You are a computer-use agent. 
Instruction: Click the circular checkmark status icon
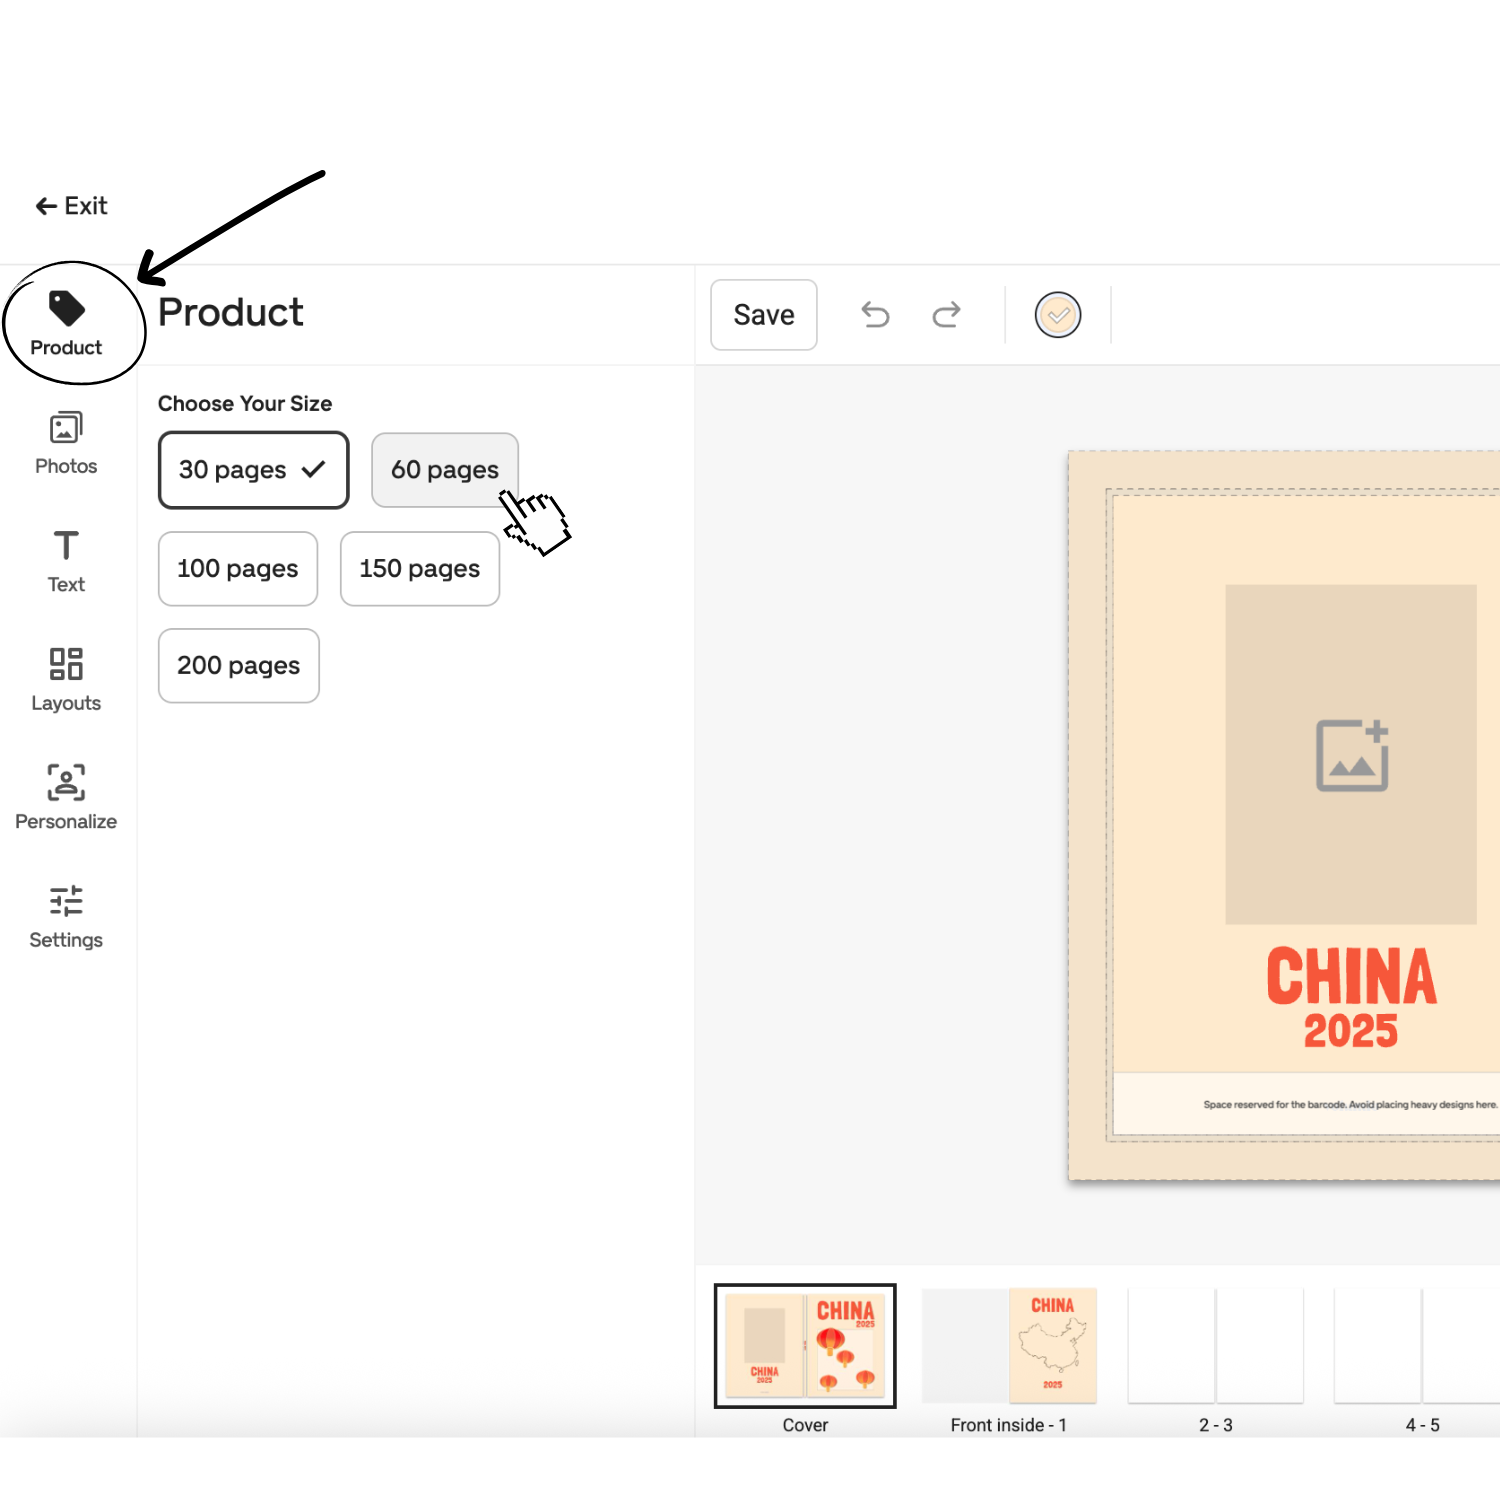[1057, 315]
